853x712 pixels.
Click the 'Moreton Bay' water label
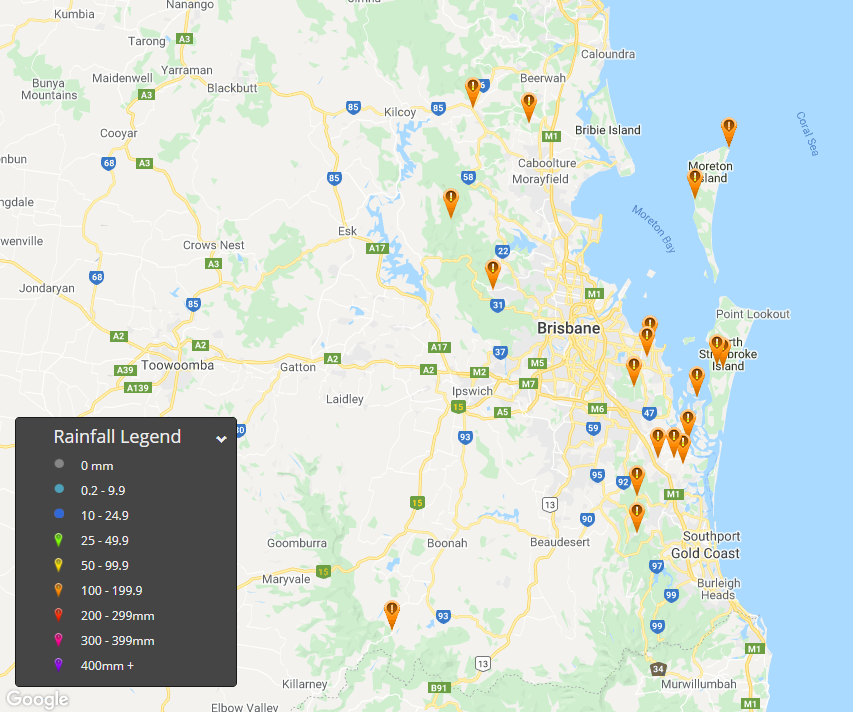(653, 228)
